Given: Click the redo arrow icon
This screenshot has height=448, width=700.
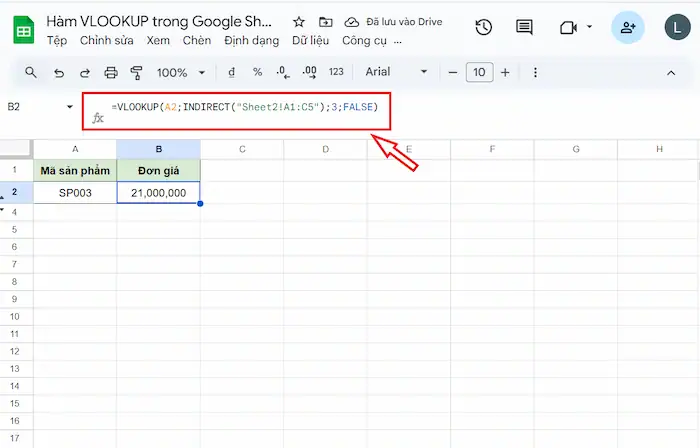Looking at the screenshot, I should click(85, 72).
